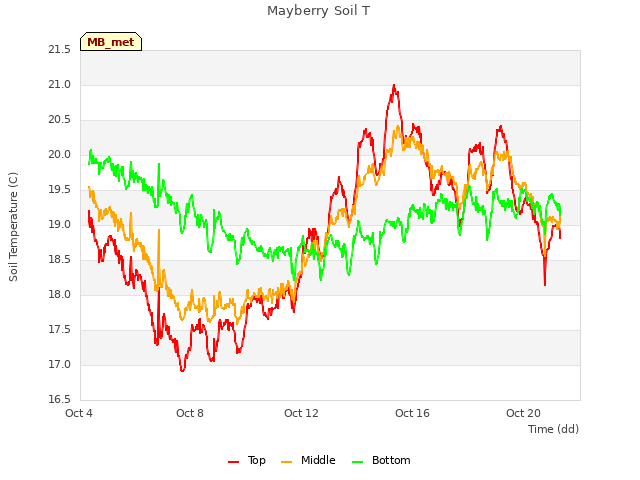Click the 18.5 y-axis tick label

click(x=59, y=260)
